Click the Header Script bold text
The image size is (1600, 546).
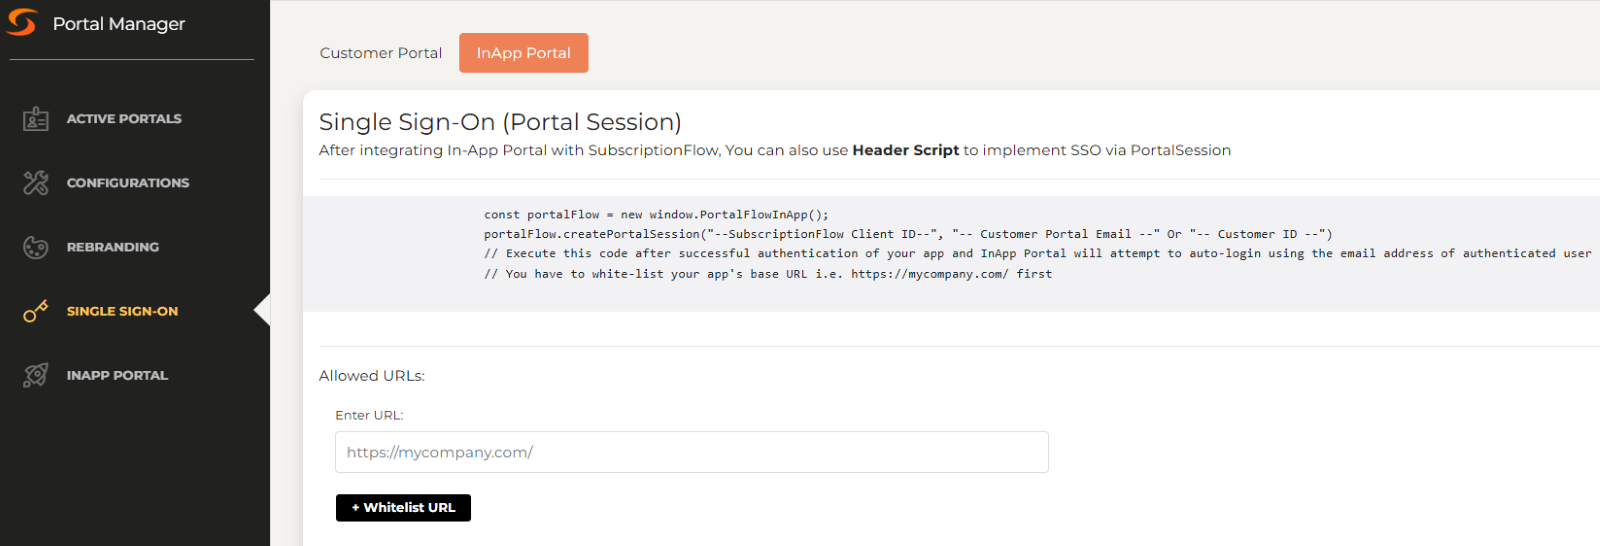[x=905, y=150]
